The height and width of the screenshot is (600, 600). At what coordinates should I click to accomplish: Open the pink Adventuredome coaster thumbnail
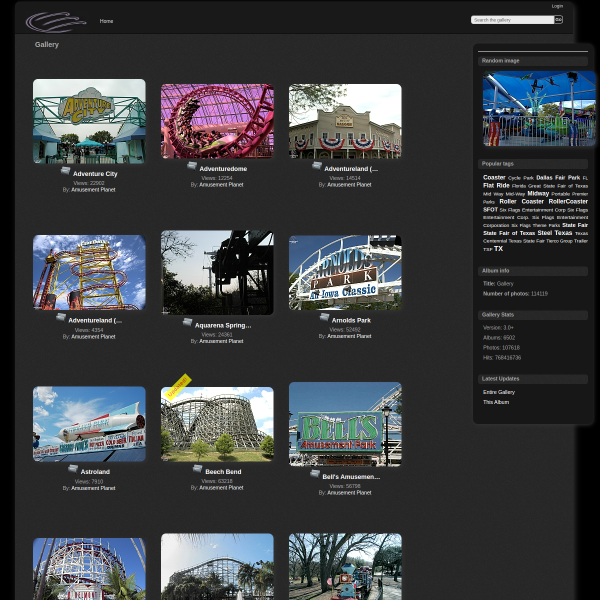(217, 121)
